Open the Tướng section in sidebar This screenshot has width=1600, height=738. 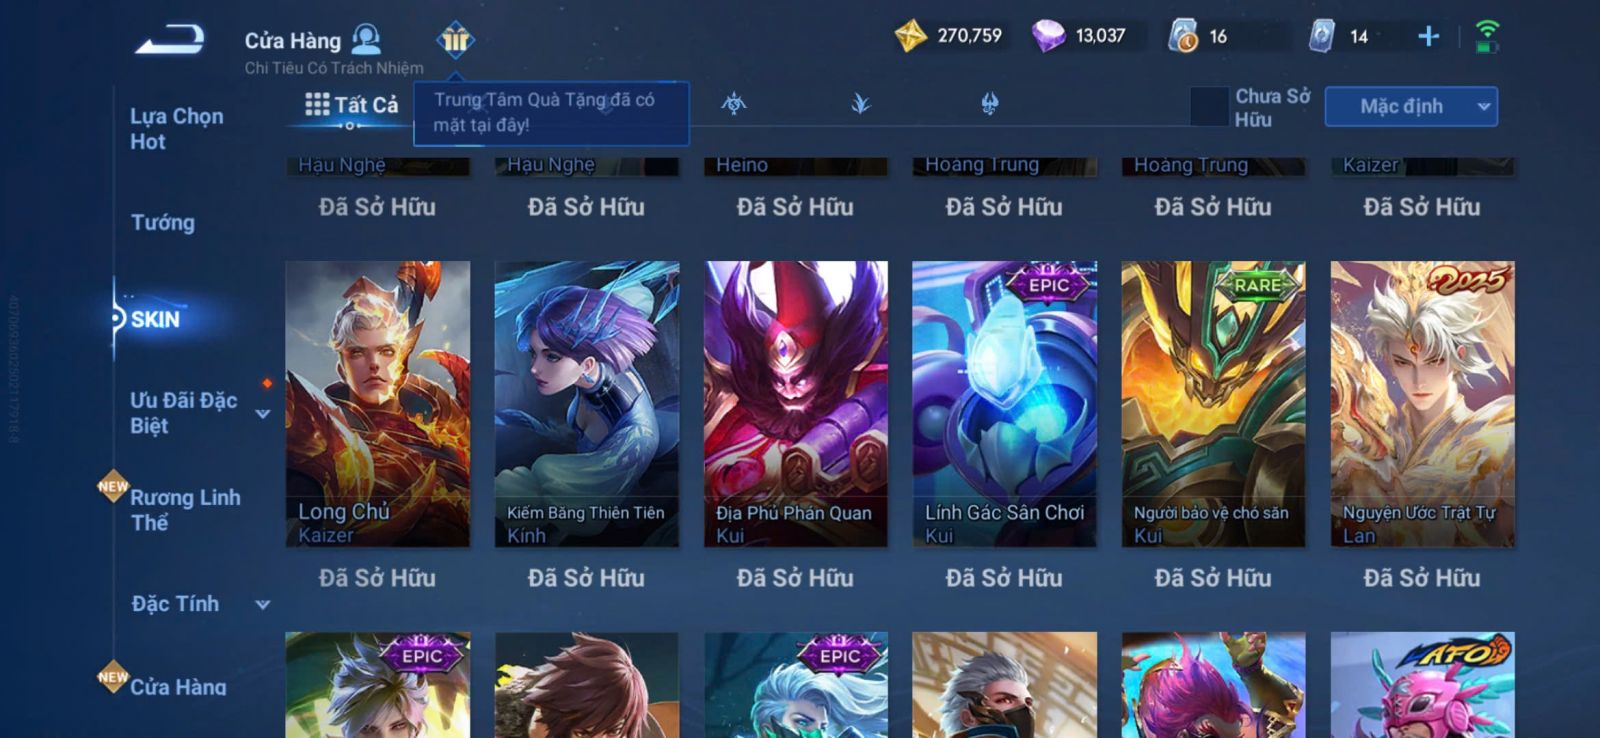coord(163,222)
